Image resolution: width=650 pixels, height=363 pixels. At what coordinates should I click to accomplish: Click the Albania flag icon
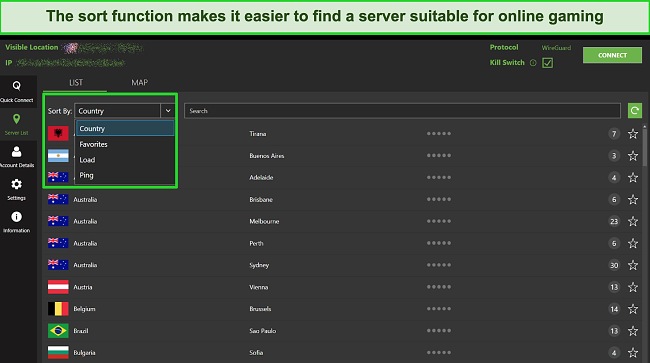tap(58, 133)
